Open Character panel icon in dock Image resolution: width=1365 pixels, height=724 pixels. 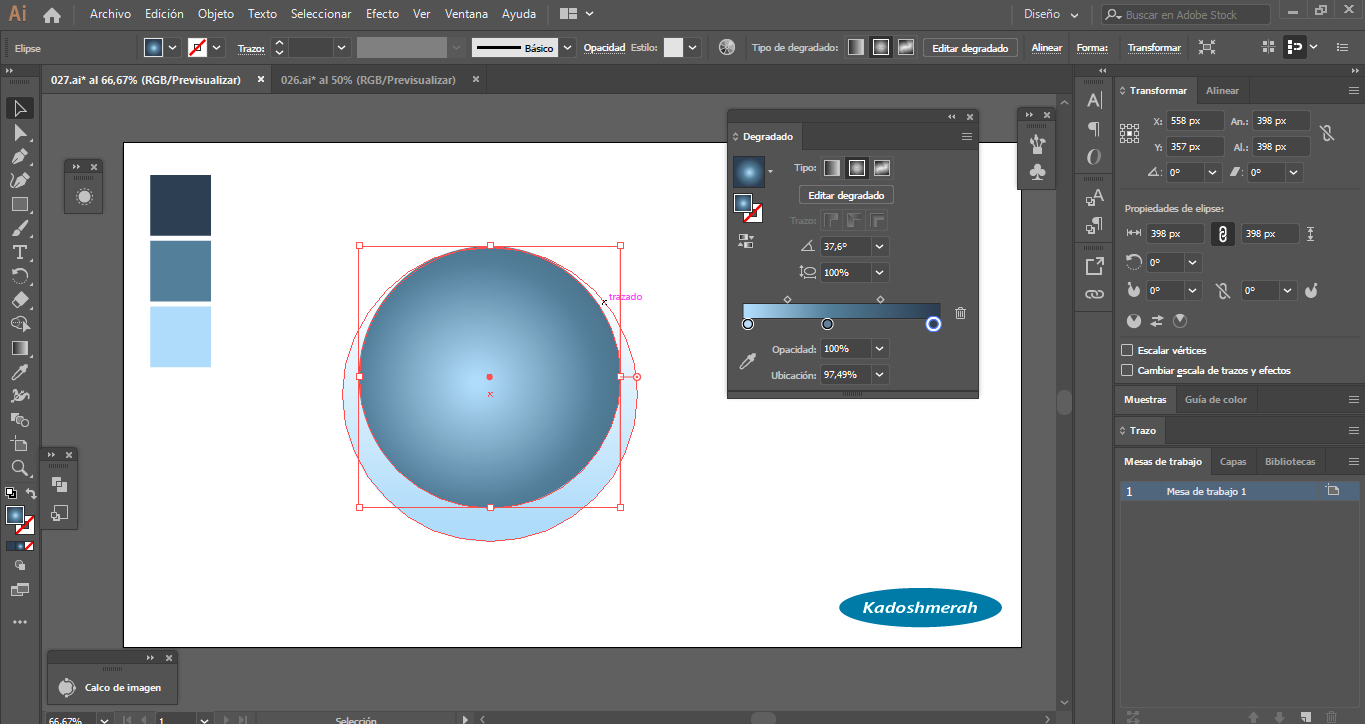[1094, 100]
